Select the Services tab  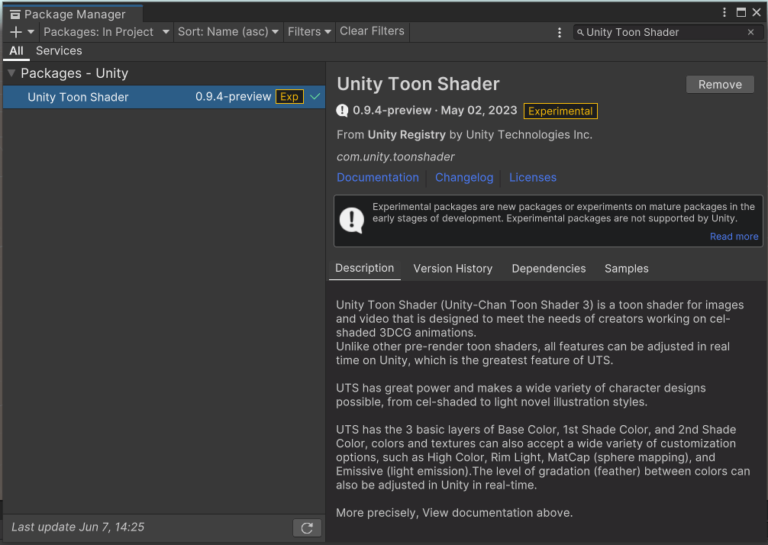59,51
